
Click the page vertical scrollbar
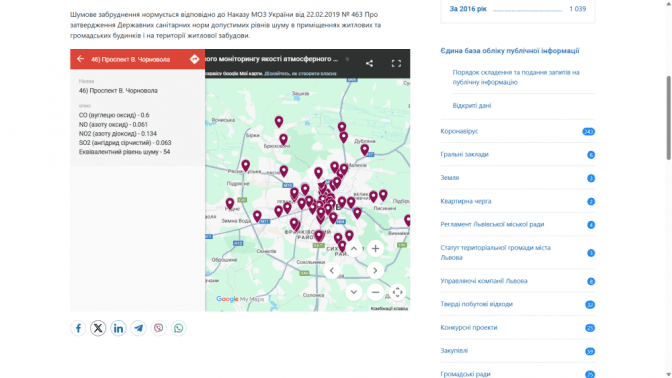[668, 118]
